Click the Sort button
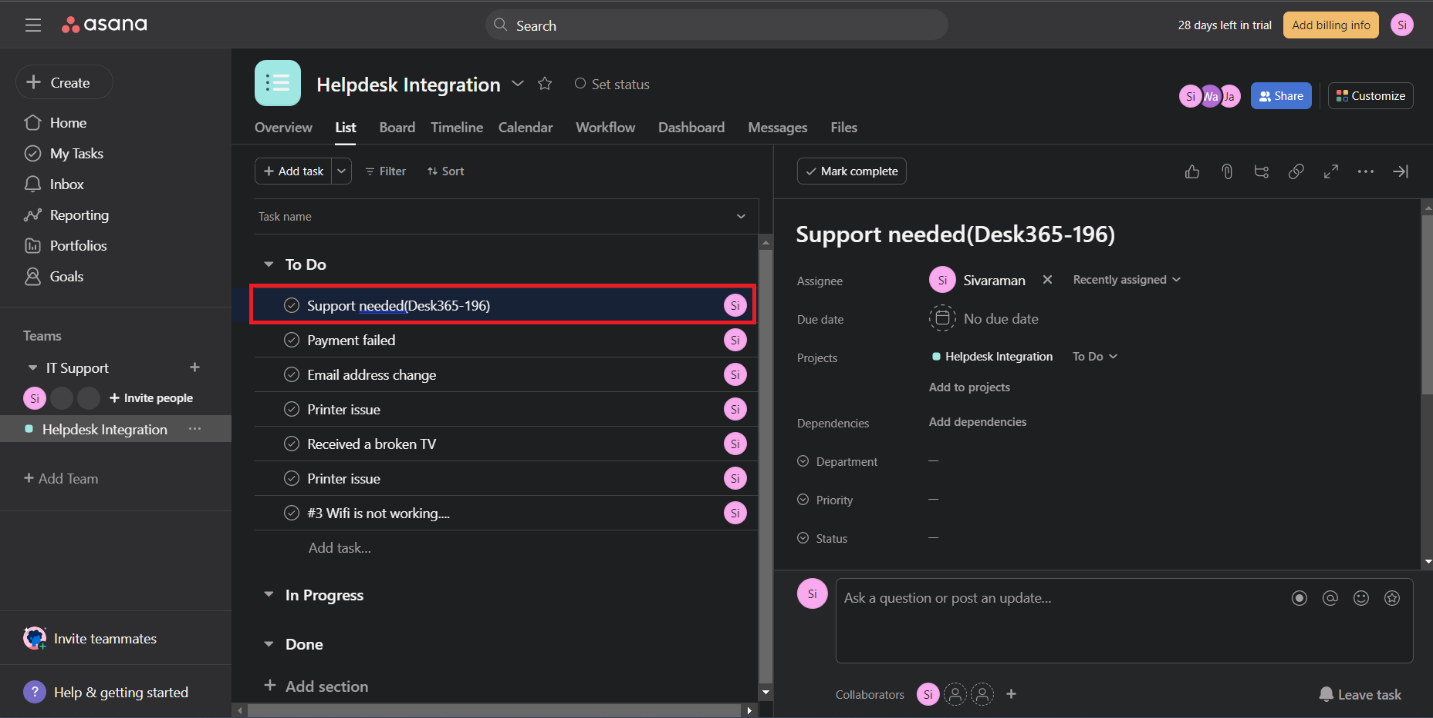 445,171
